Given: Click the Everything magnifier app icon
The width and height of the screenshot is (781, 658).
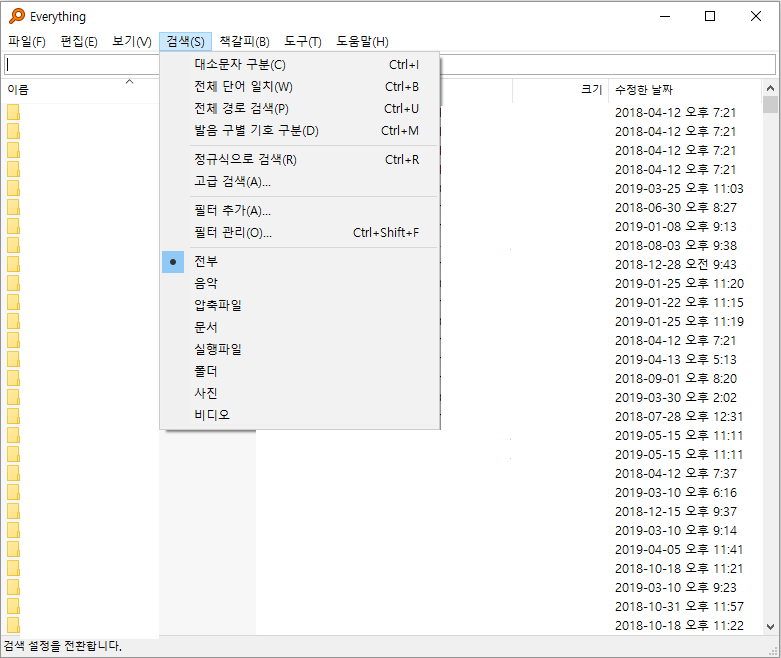Looking at the screenshot, I should (16, 16).
